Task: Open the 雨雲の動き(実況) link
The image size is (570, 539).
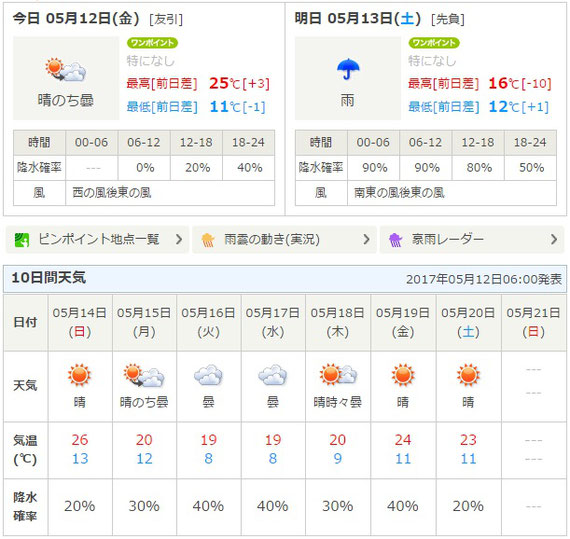Action: point(284,240)
